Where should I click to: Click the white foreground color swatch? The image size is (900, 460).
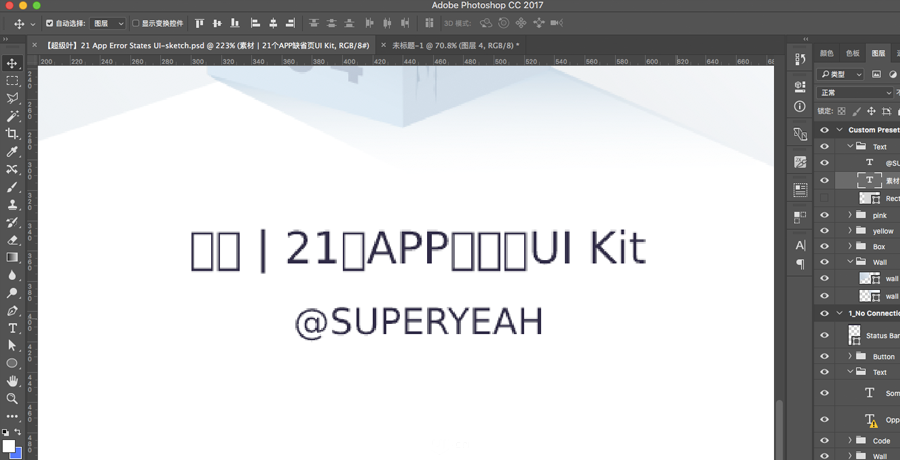8,446
